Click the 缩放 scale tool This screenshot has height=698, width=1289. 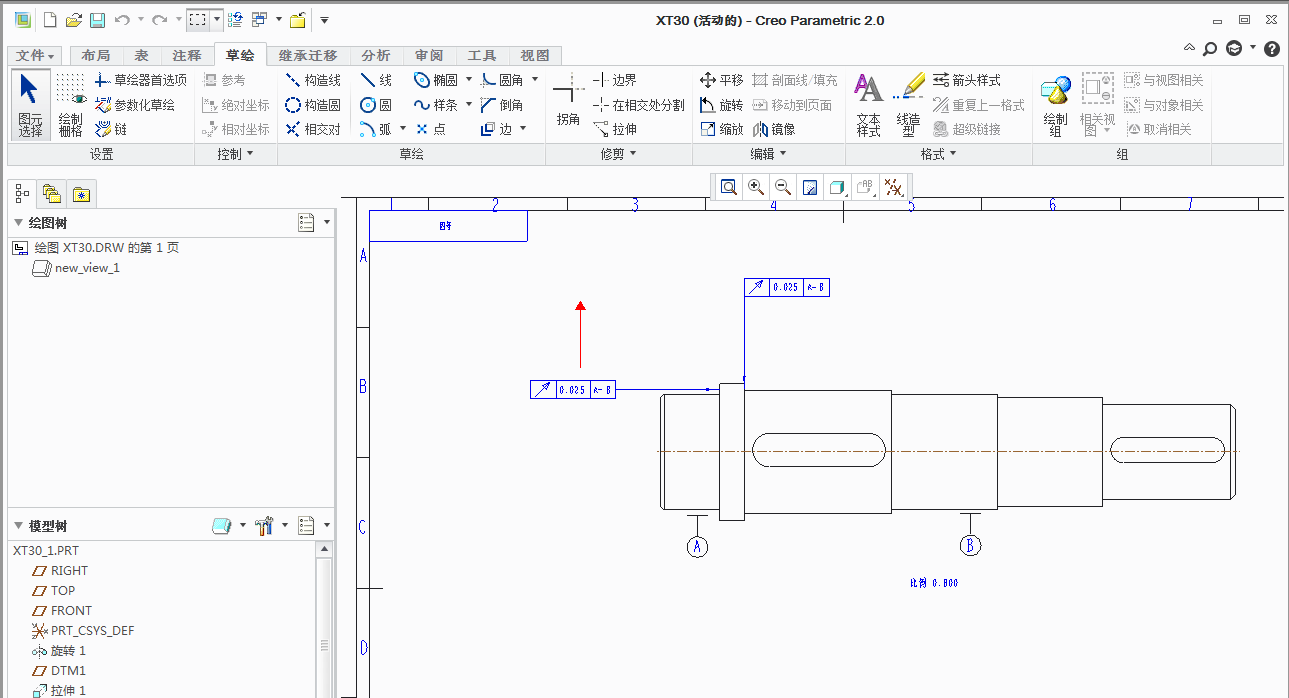[721, 129]
